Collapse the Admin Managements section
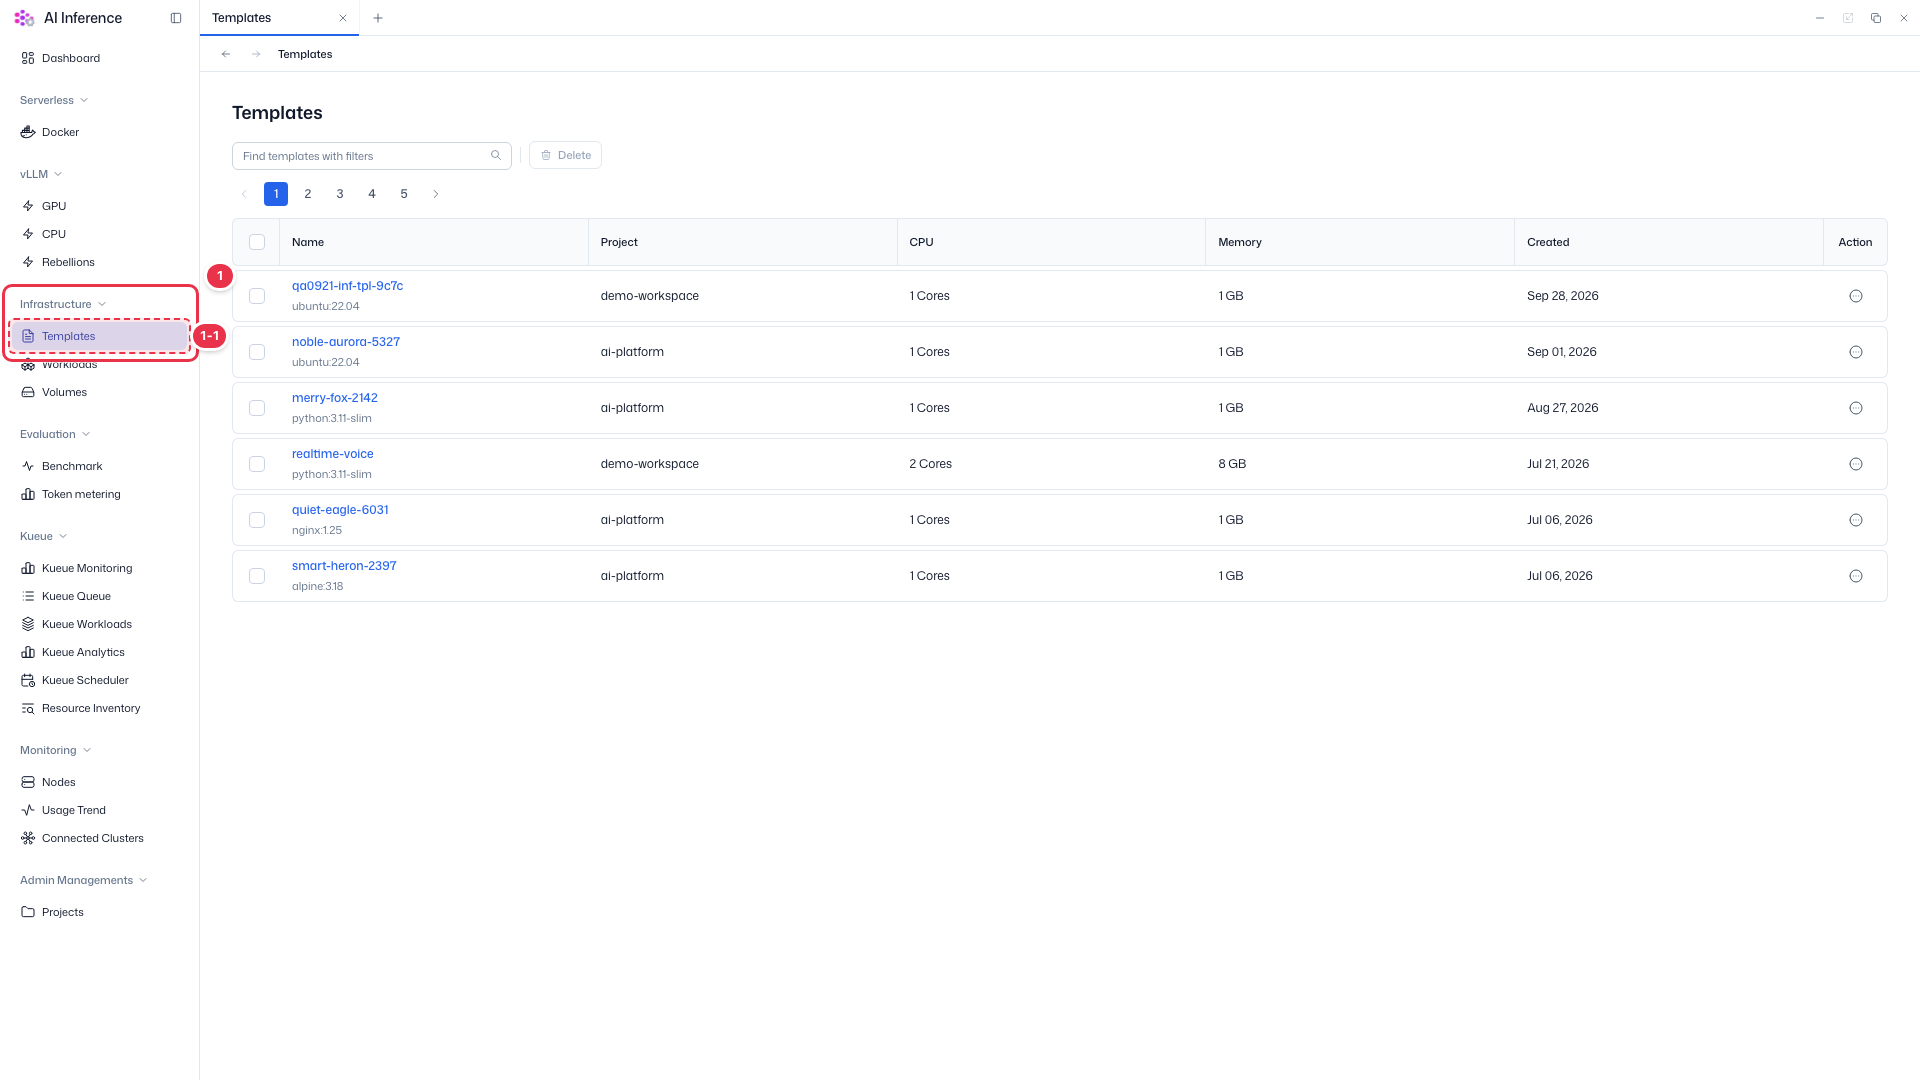 tap(84, 880)
